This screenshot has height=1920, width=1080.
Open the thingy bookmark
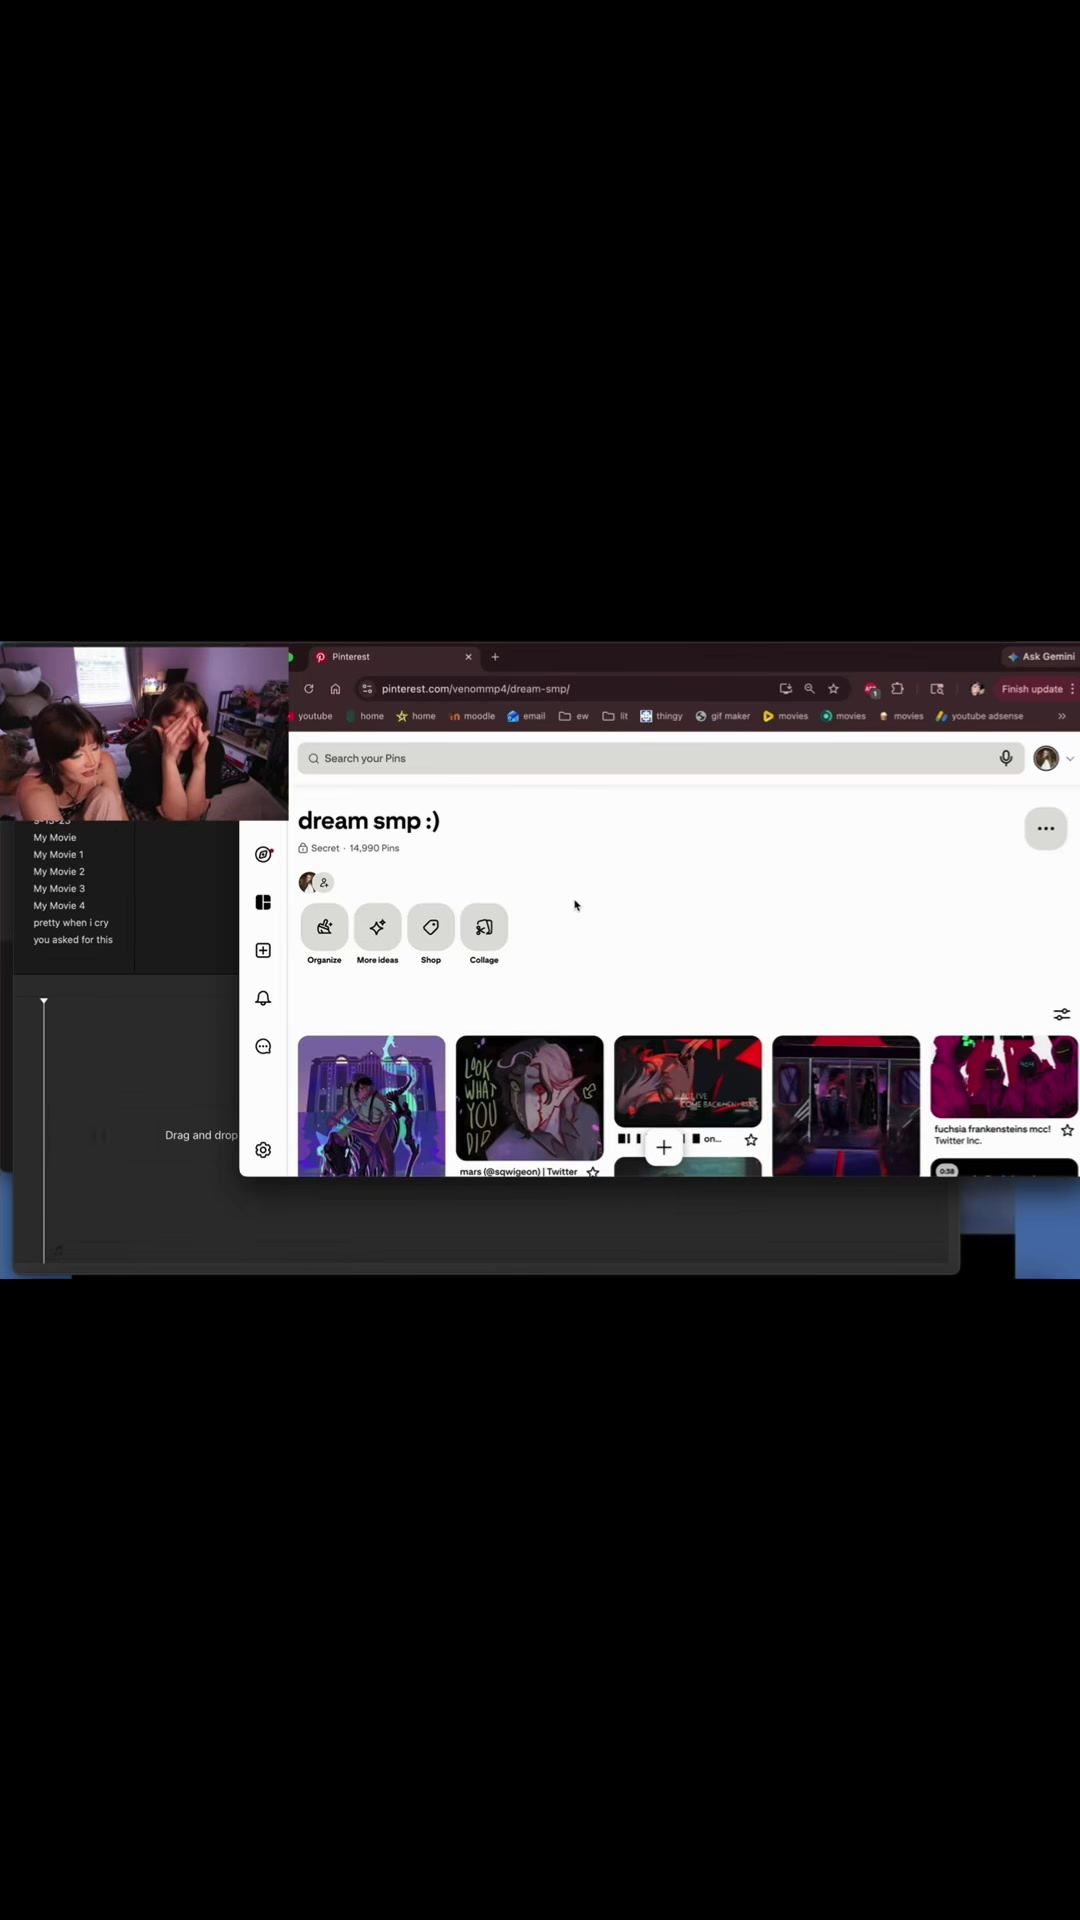[x=661, y=716]
